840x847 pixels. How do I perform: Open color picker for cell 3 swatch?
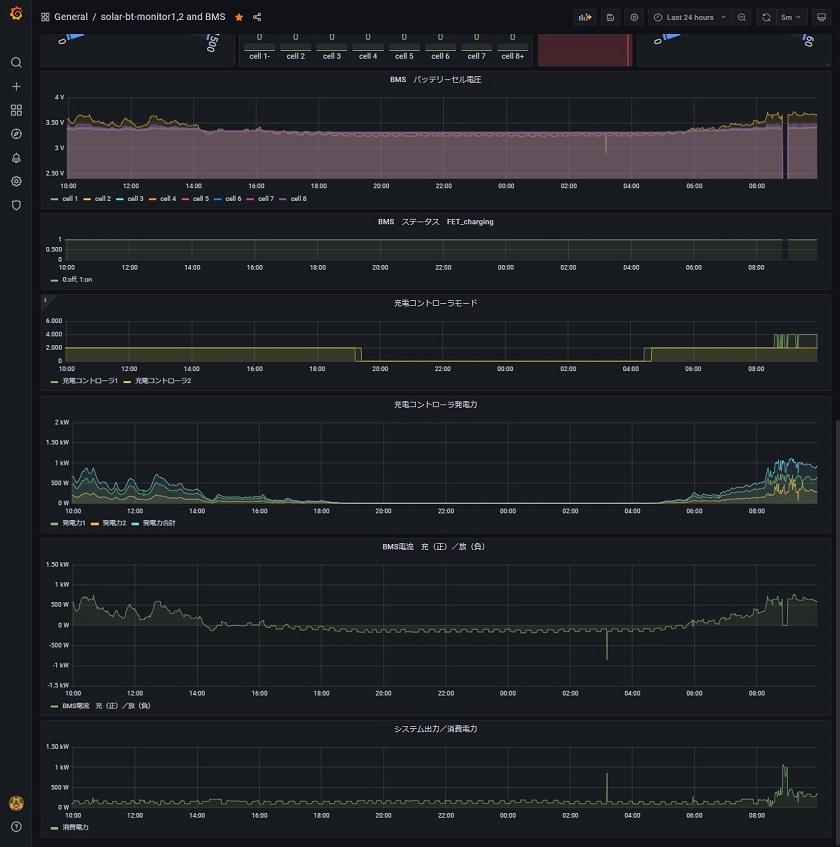coord(120,199)
